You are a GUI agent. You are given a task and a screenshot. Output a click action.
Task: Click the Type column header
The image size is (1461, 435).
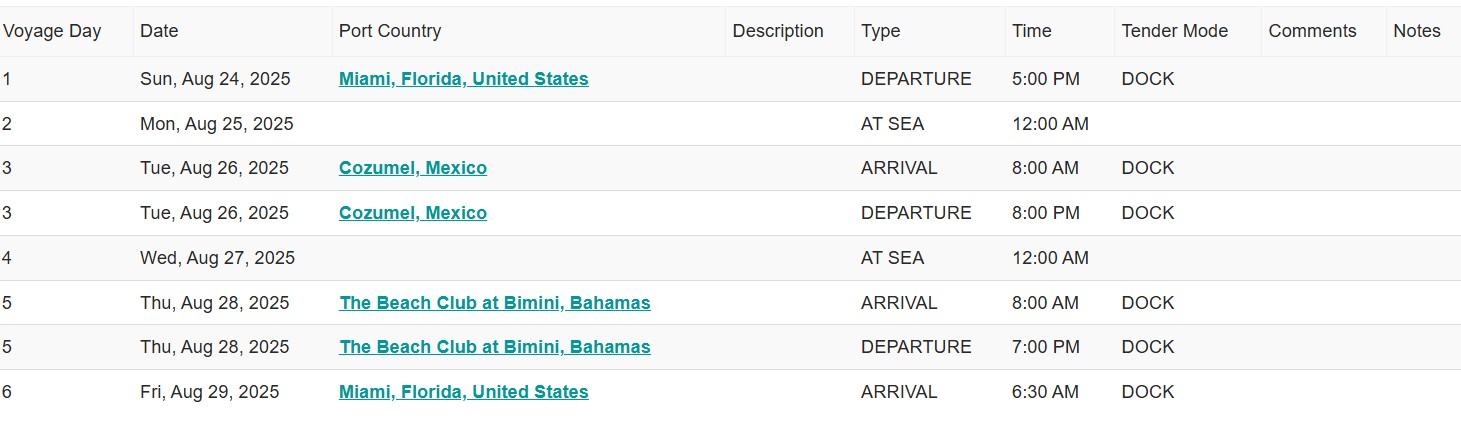pyautogui.click(x=881, y=31)
